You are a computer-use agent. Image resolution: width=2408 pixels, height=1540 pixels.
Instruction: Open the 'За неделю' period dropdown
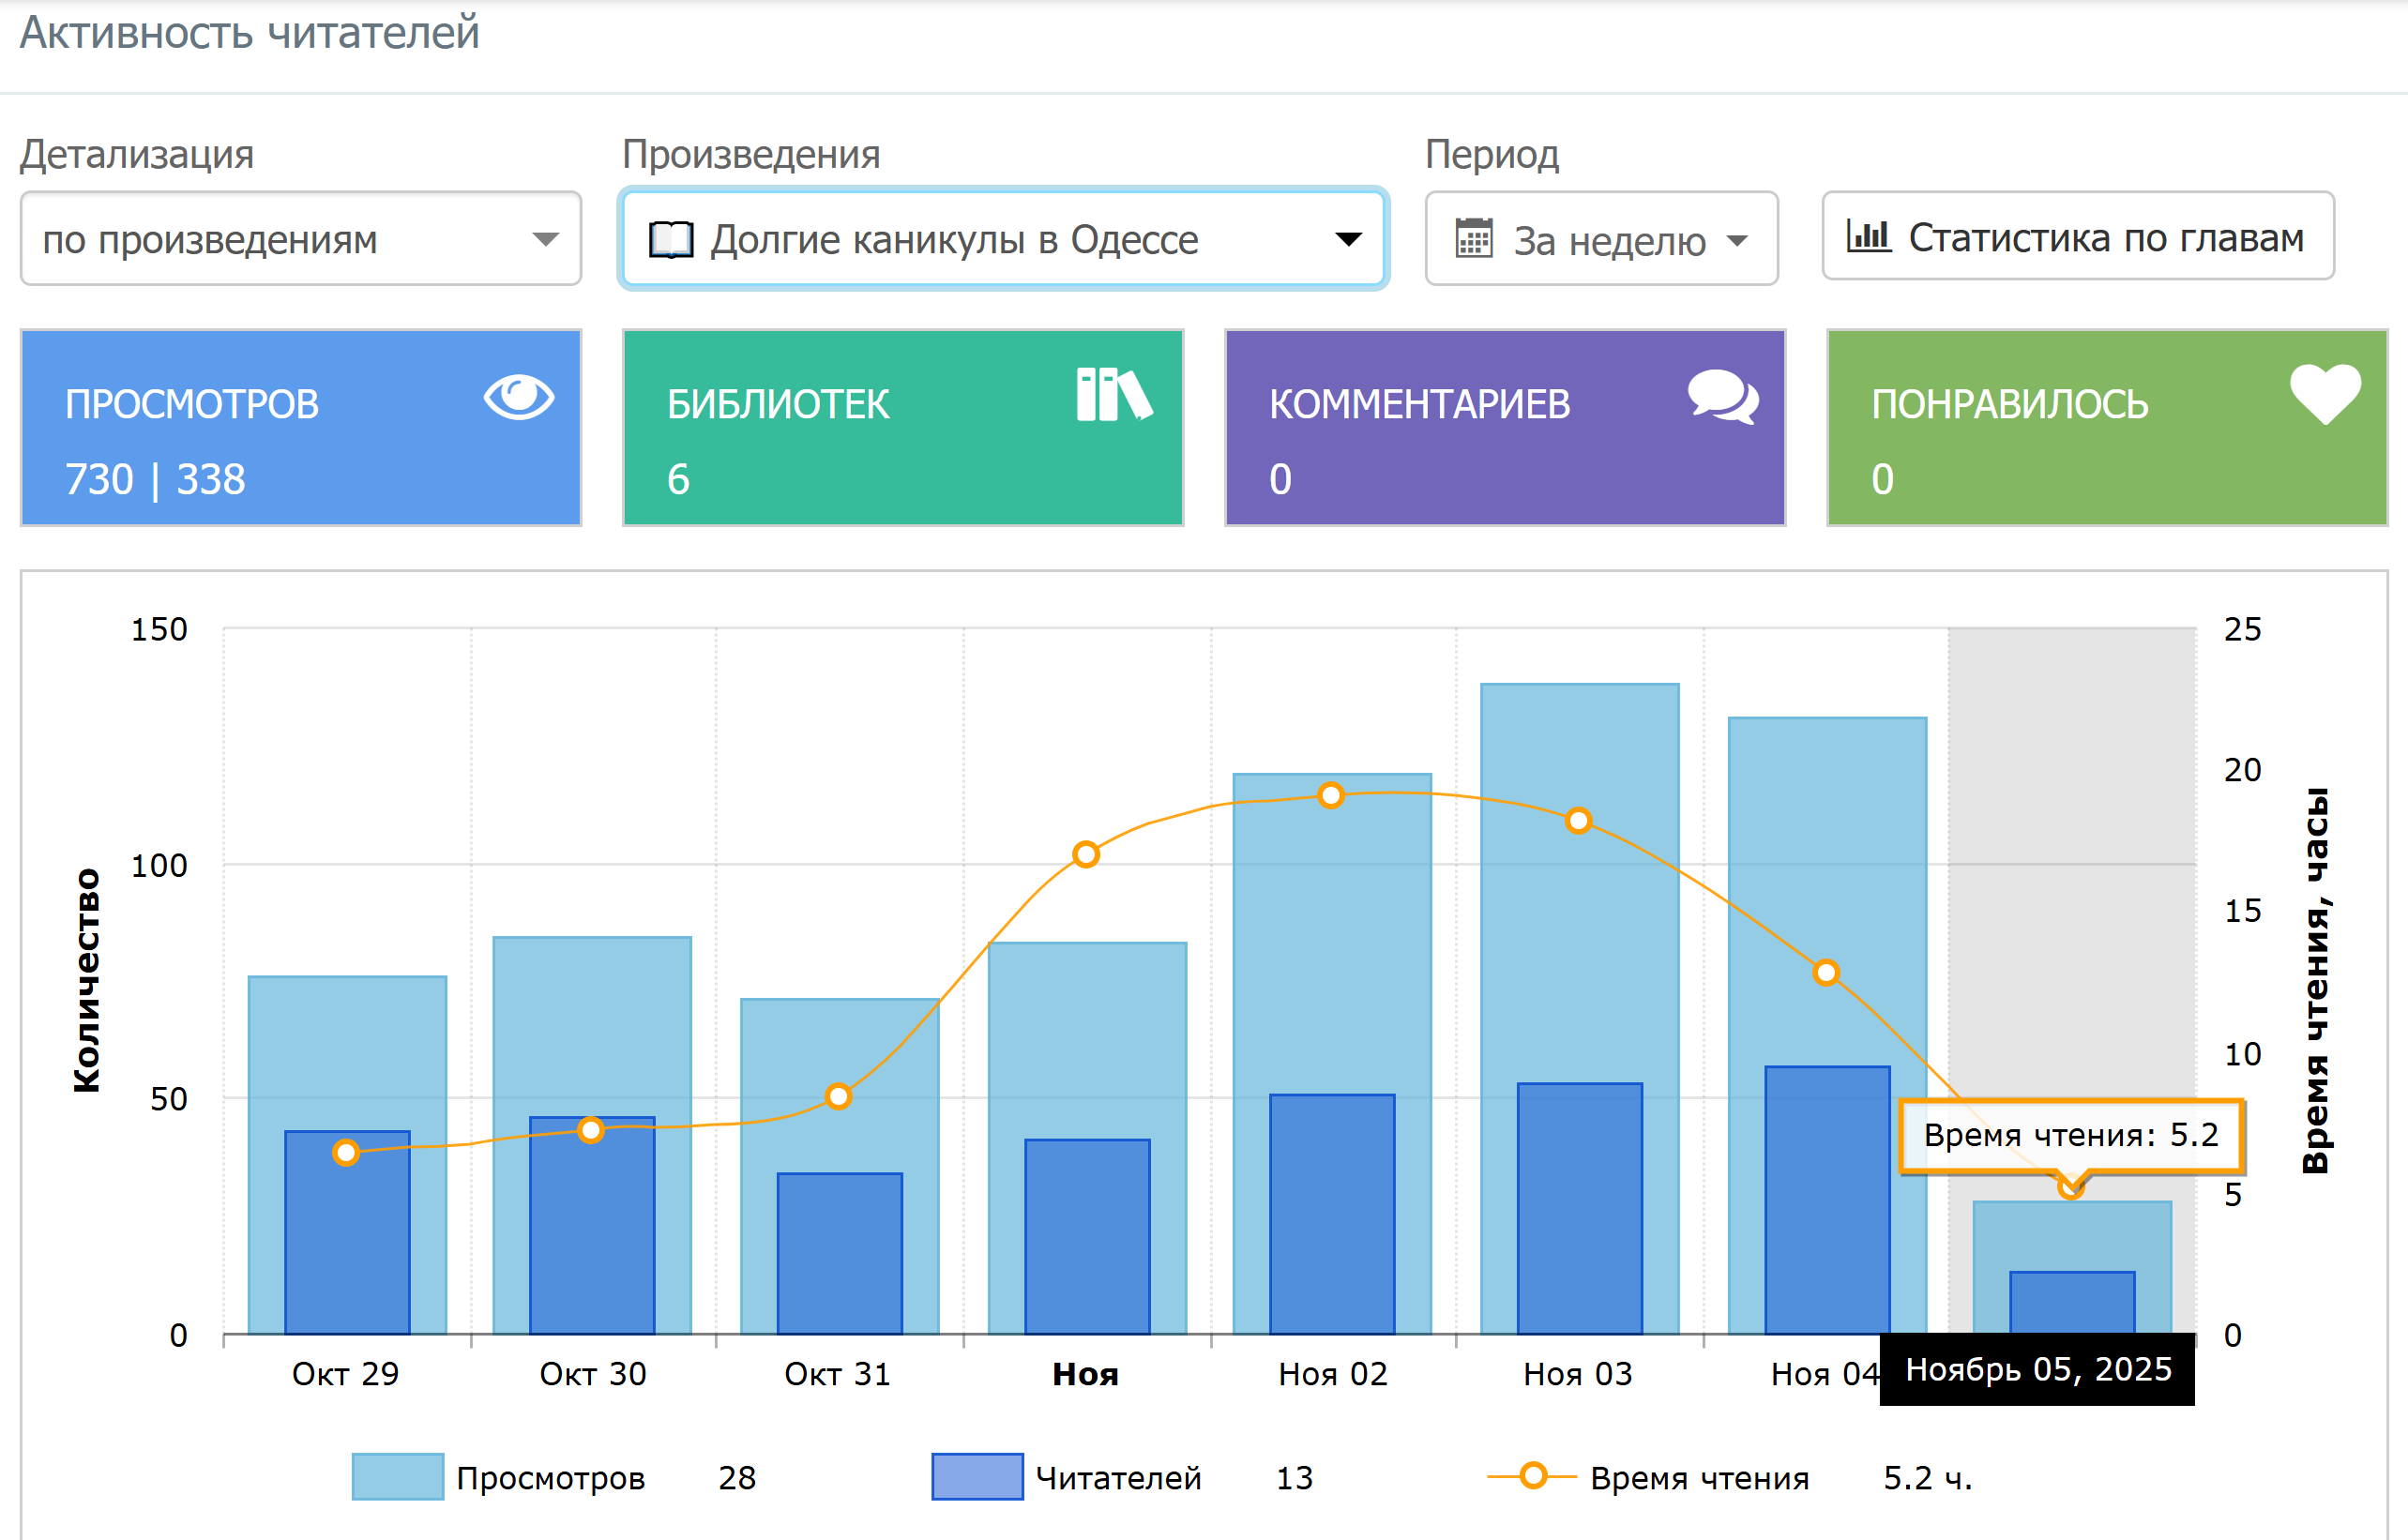coord(1600,240)
